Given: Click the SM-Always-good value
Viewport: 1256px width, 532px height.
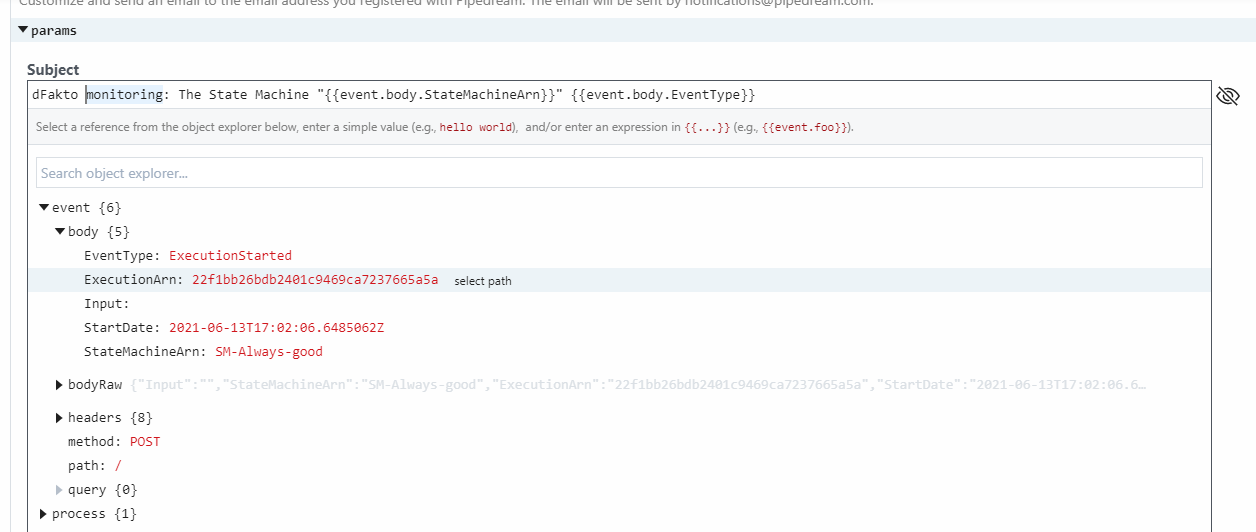Looking at the screenshot, I should 269,352.
